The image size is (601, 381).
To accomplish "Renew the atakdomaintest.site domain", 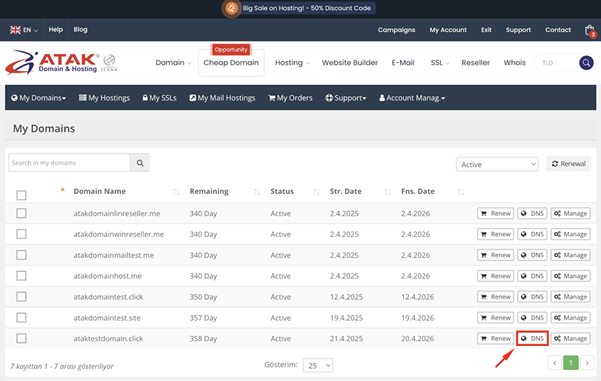I will [496, 318].
